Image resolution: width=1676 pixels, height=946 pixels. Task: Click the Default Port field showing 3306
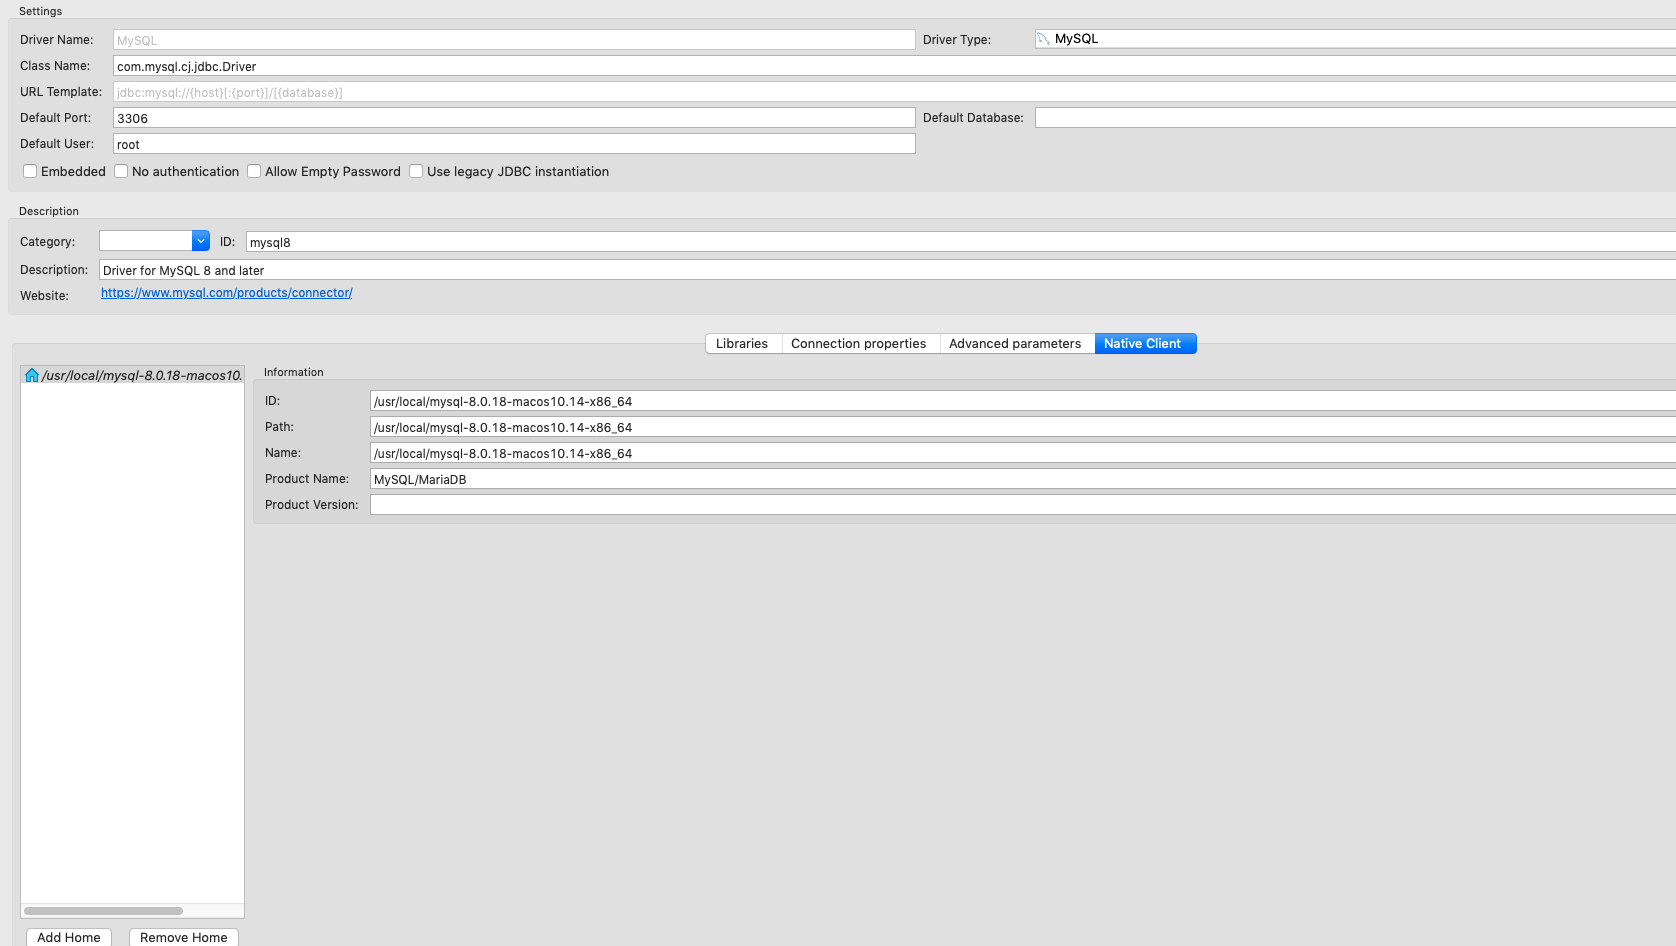pyautogui.click(x=514, y=118)
